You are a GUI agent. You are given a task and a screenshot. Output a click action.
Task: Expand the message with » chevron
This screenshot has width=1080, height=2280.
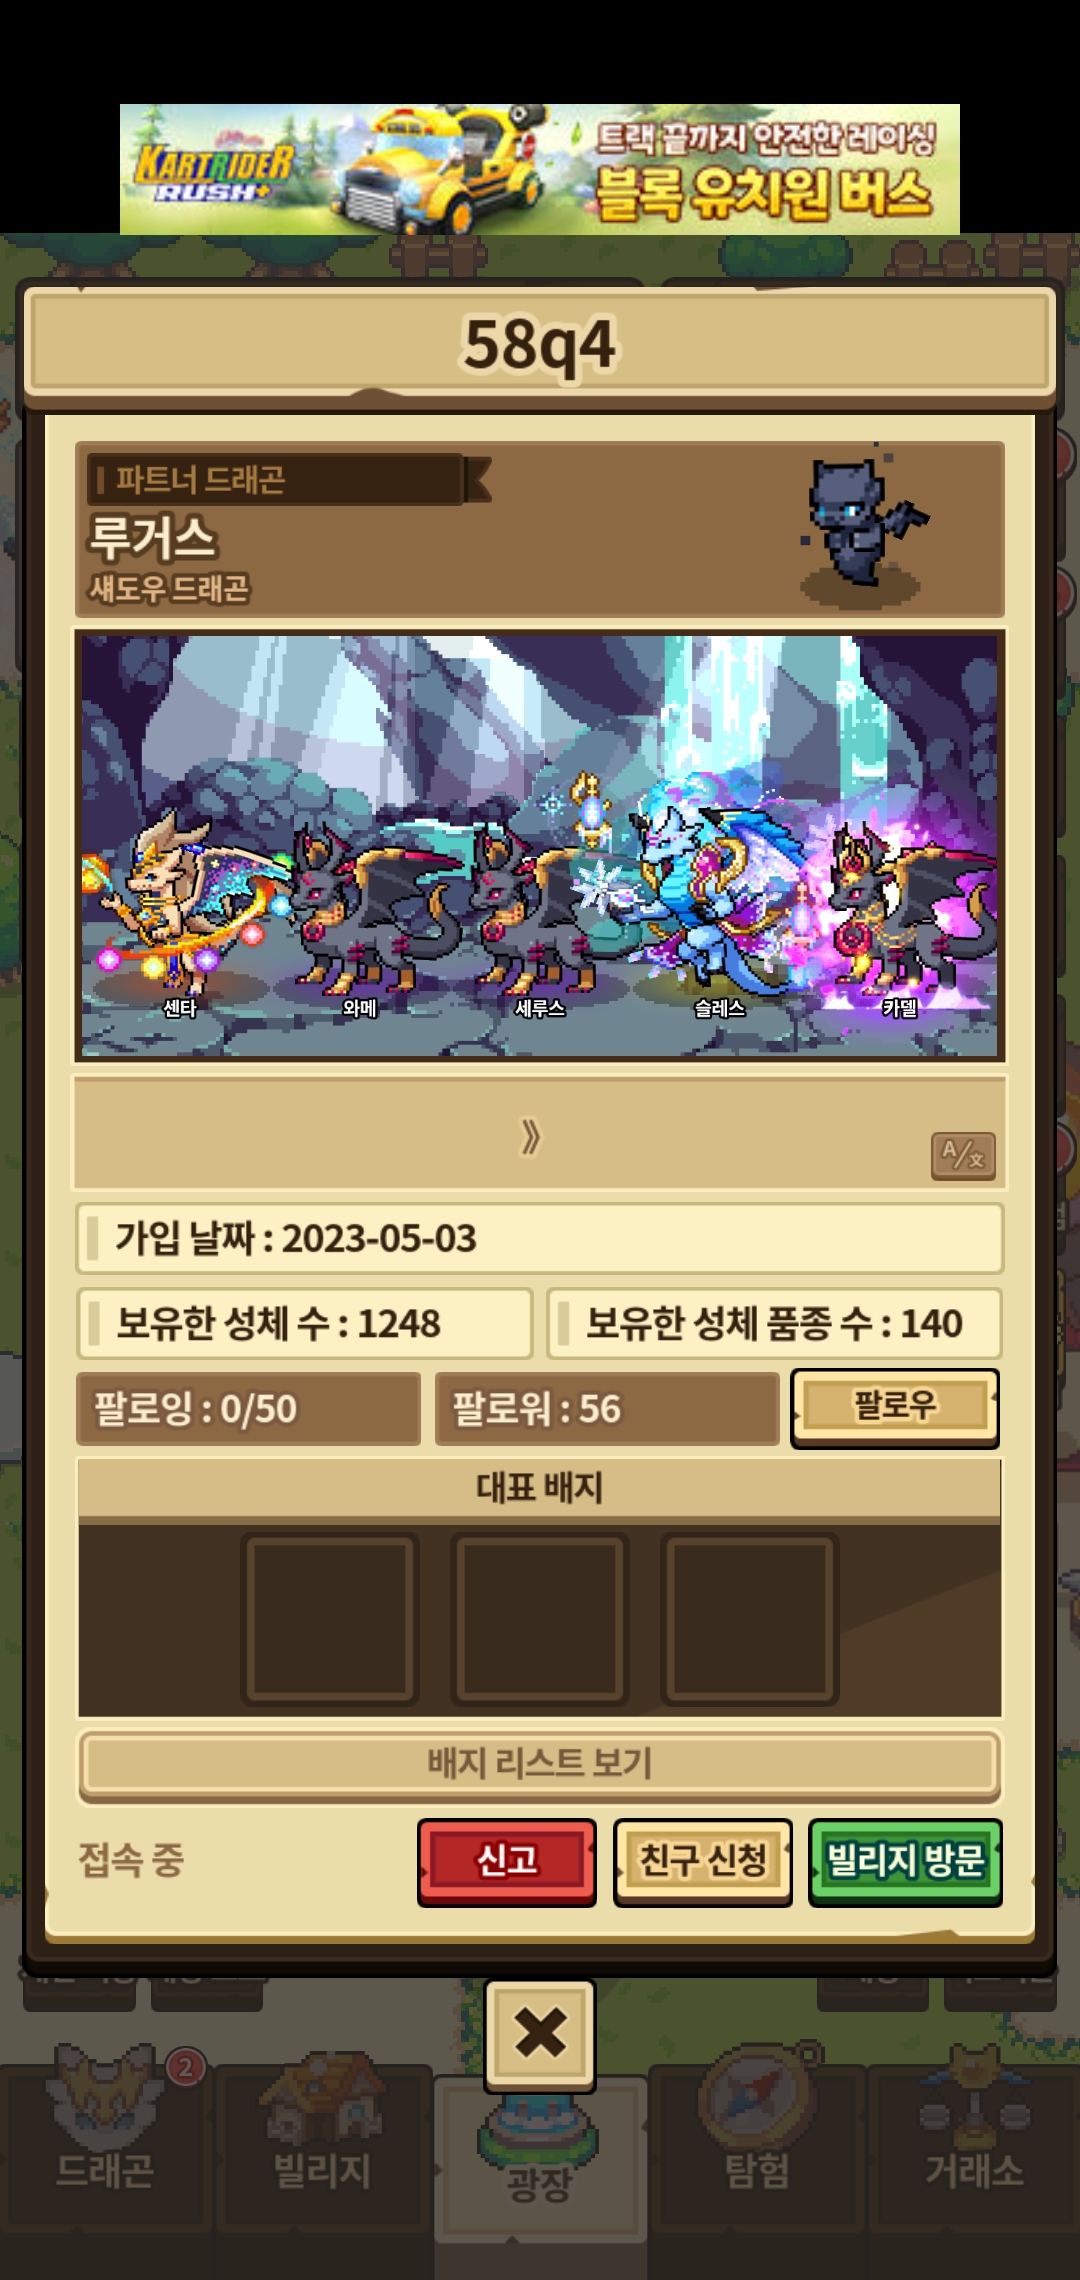pyautogui.click(x=531, y=1136)
